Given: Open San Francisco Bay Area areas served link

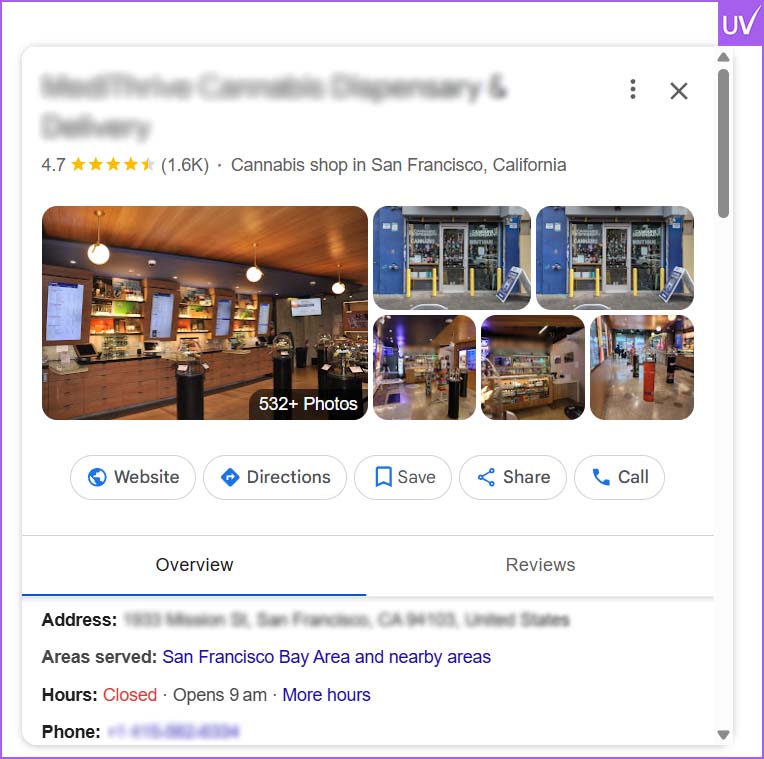Looking at the screenshot, I should 326,657.
